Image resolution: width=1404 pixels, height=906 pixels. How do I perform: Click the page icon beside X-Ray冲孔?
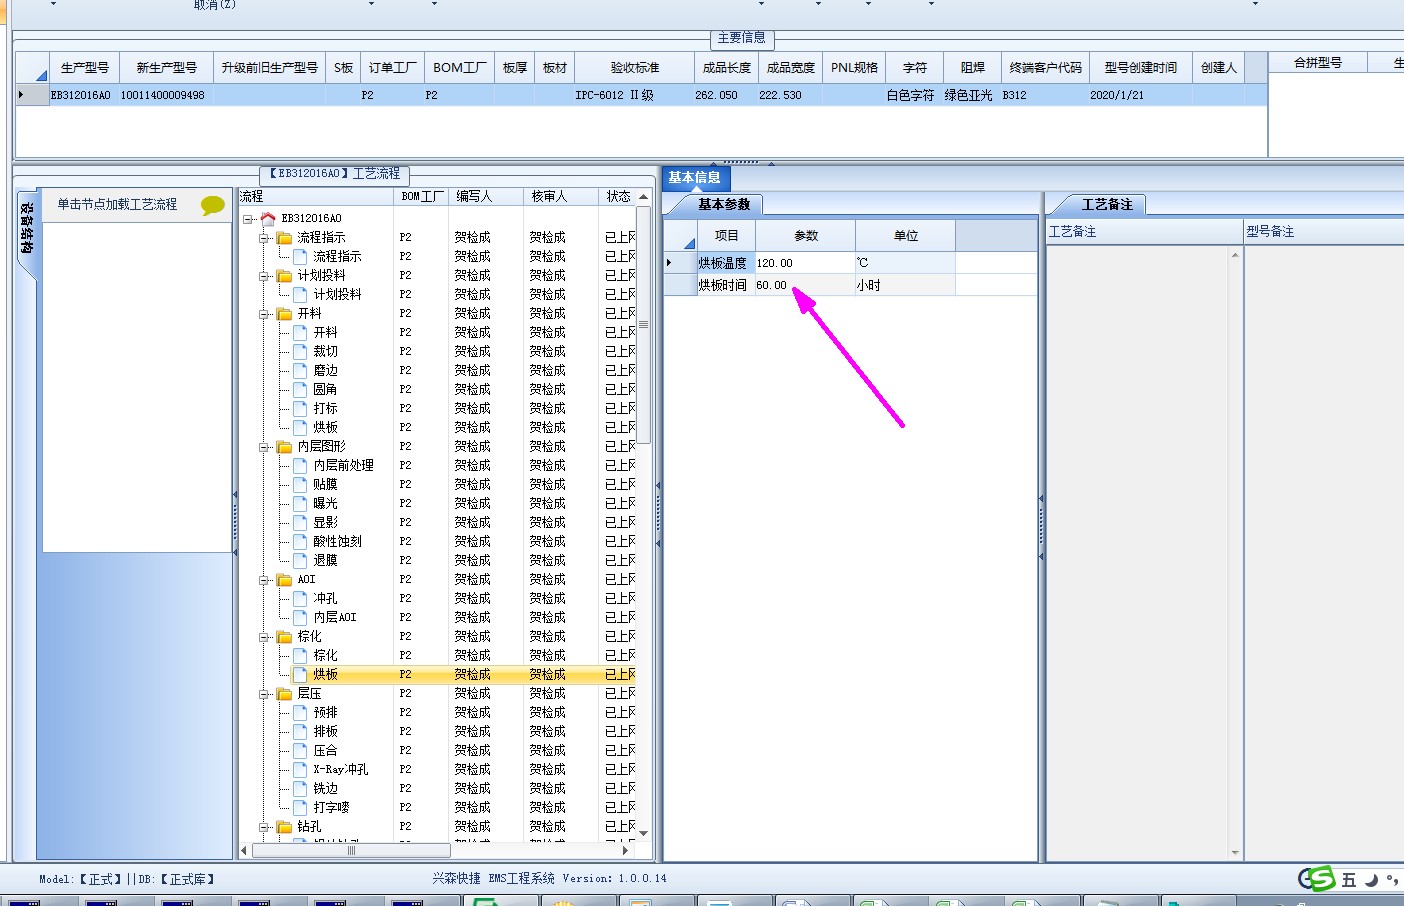[300, 769]
